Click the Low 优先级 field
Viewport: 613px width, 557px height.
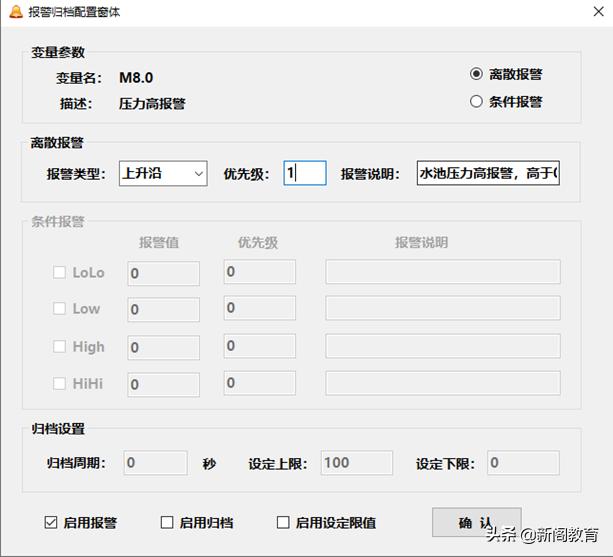[x=260, y=308]
